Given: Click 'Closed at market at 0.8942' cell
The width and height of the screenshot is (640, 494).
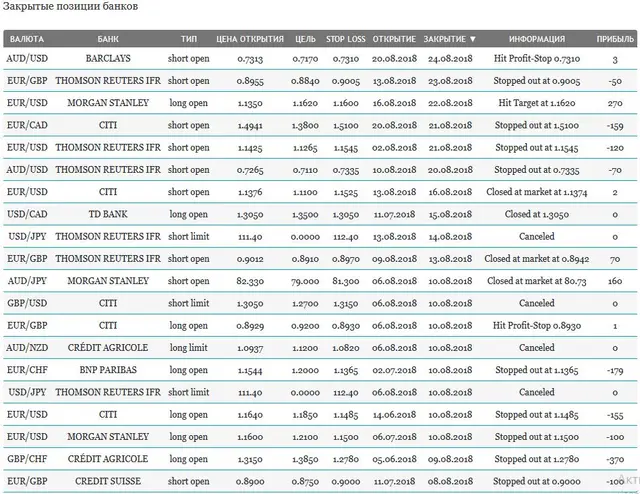Looking at the screenshot, I should click(x=537, y=259).
